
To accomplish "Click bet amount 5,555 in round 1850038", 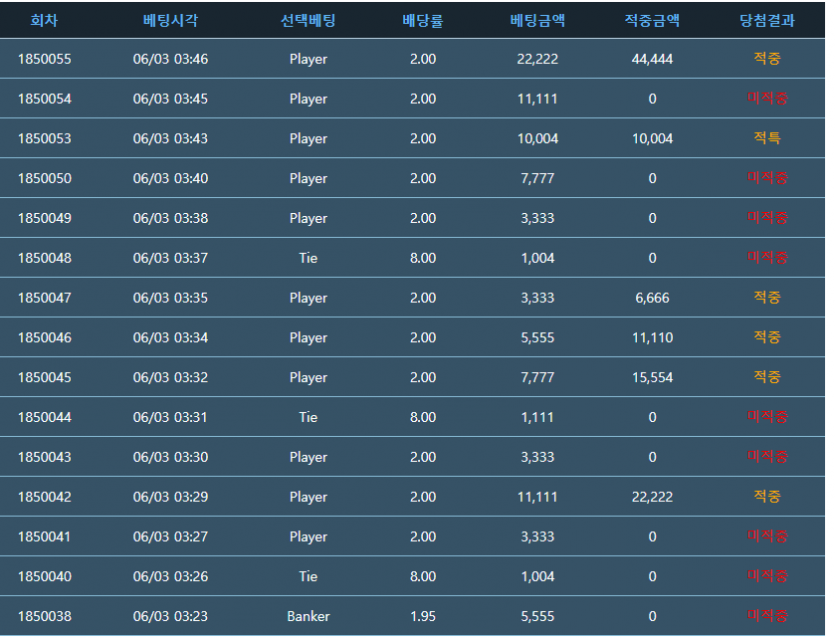I will tap(537, 616).
